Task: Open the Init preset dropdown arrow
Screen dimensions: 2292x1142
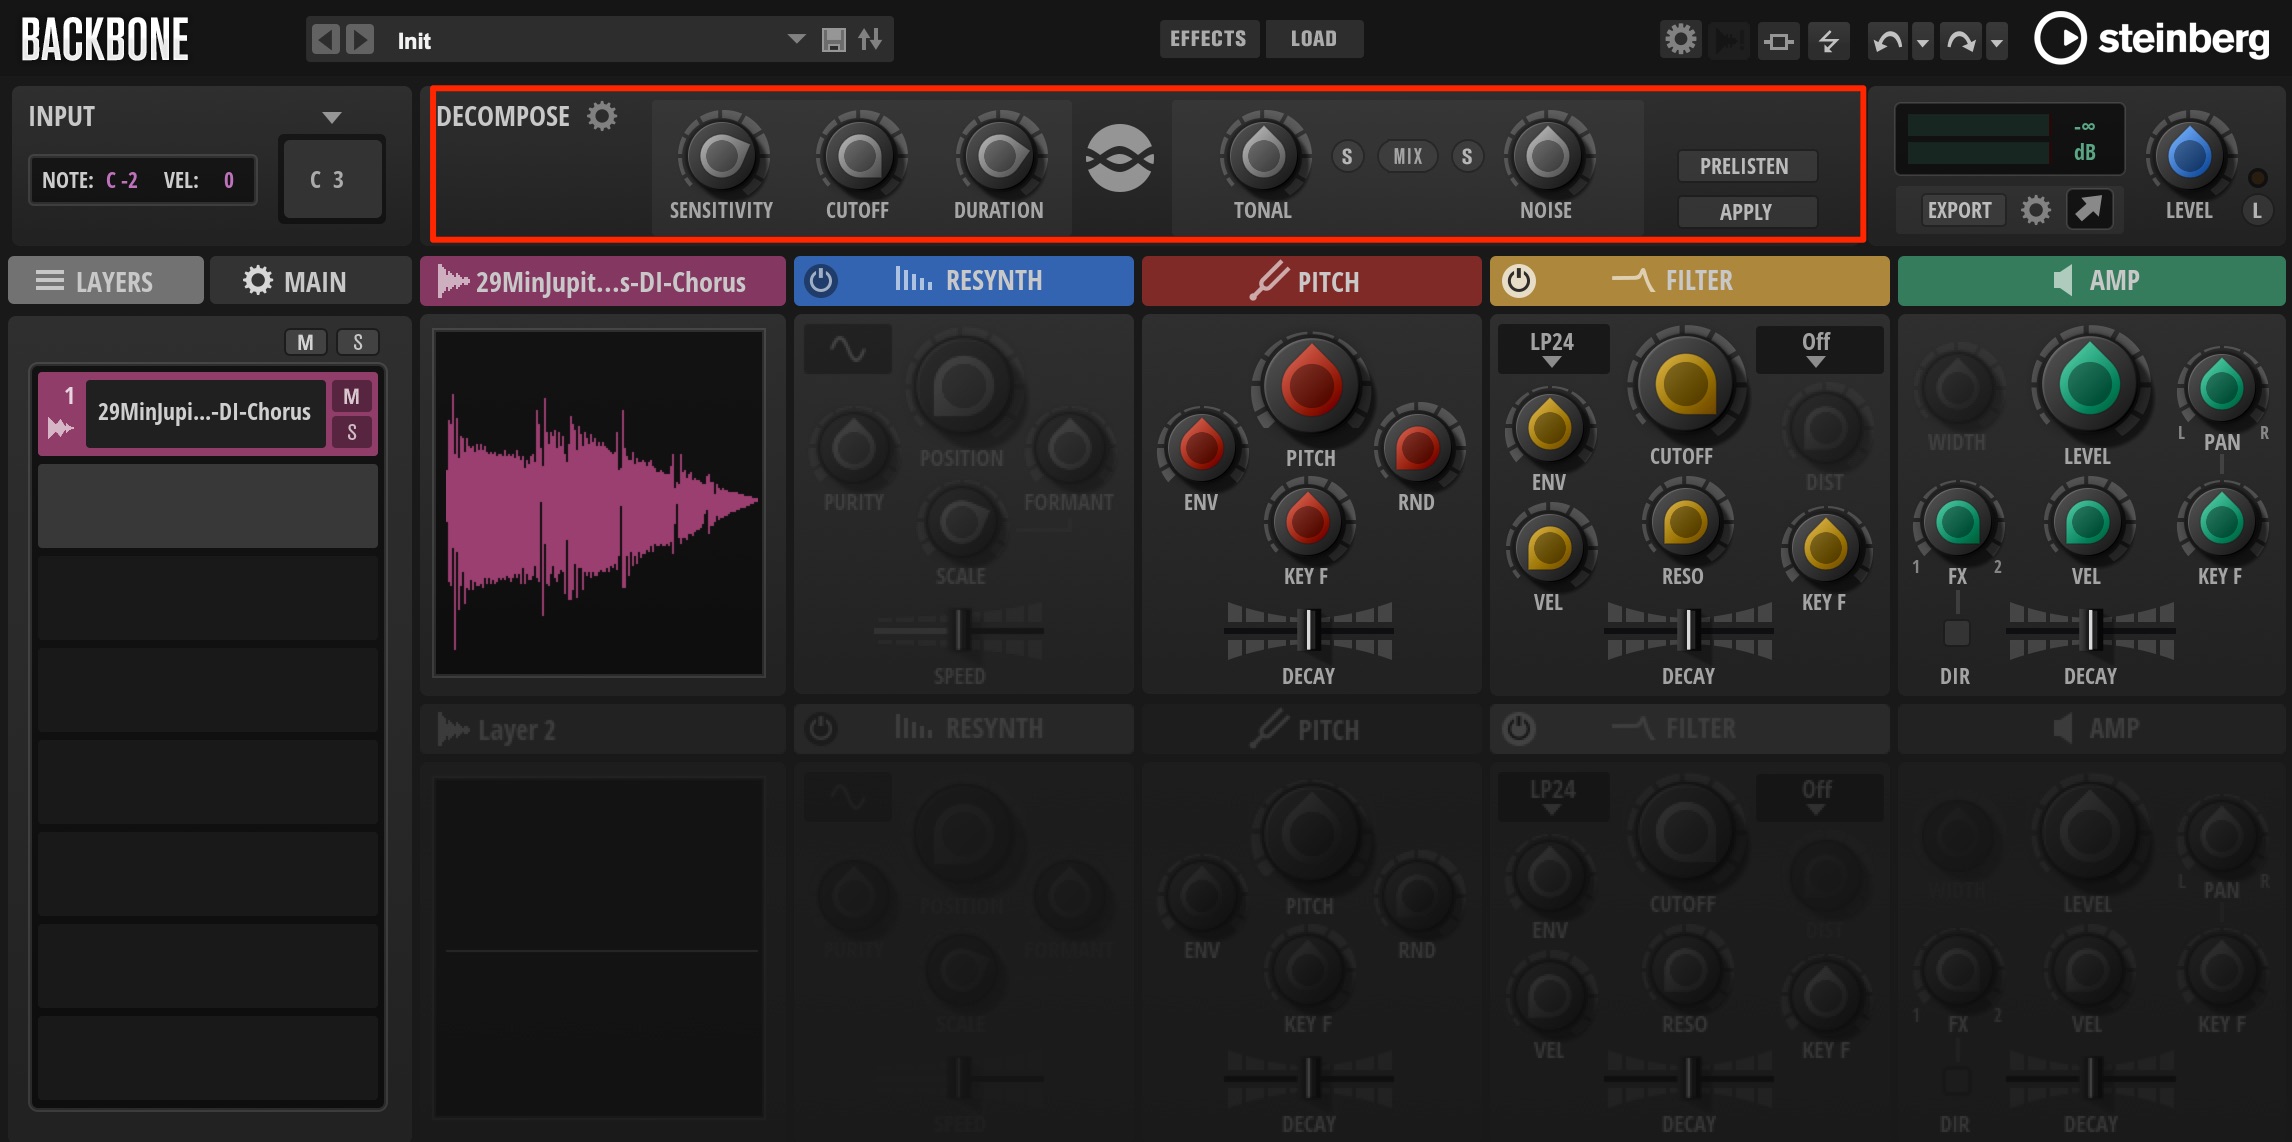Action: coord(796,39)
